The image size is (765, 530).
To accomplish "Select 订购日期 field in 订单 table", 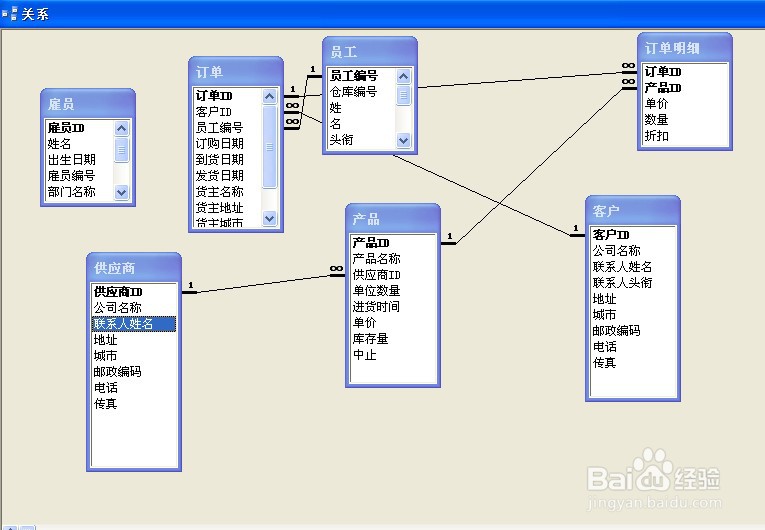I will (228, 144).
